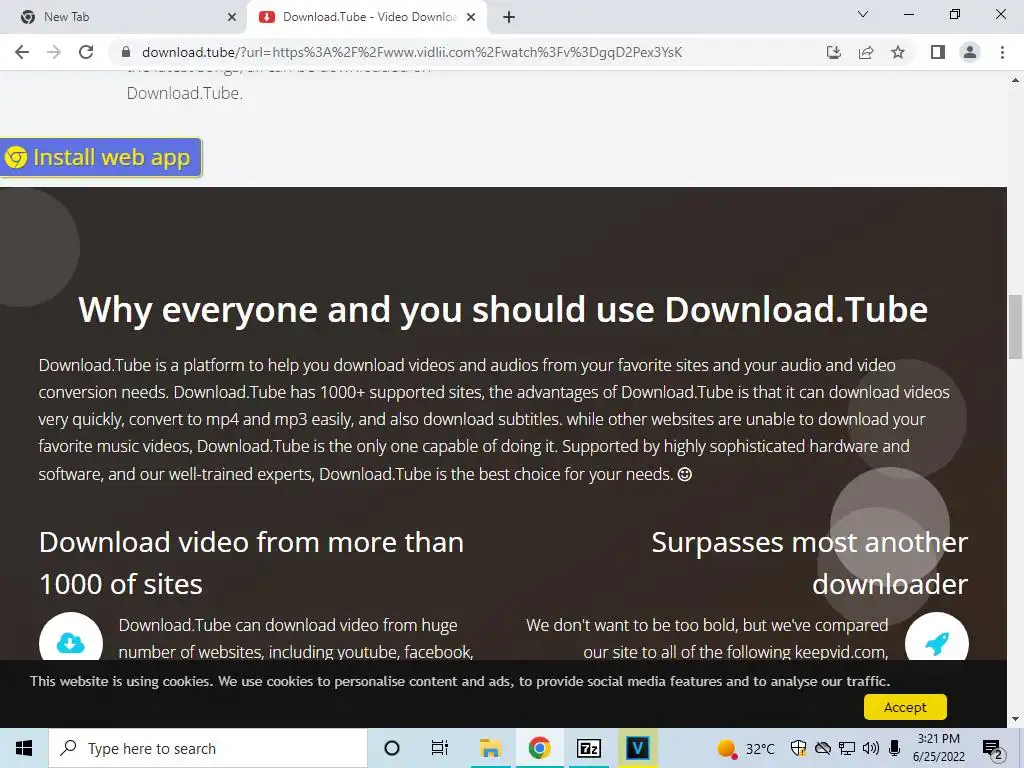The image size is (1024, 768).
Task: Click the Install web app button
Action: point(100,157)
